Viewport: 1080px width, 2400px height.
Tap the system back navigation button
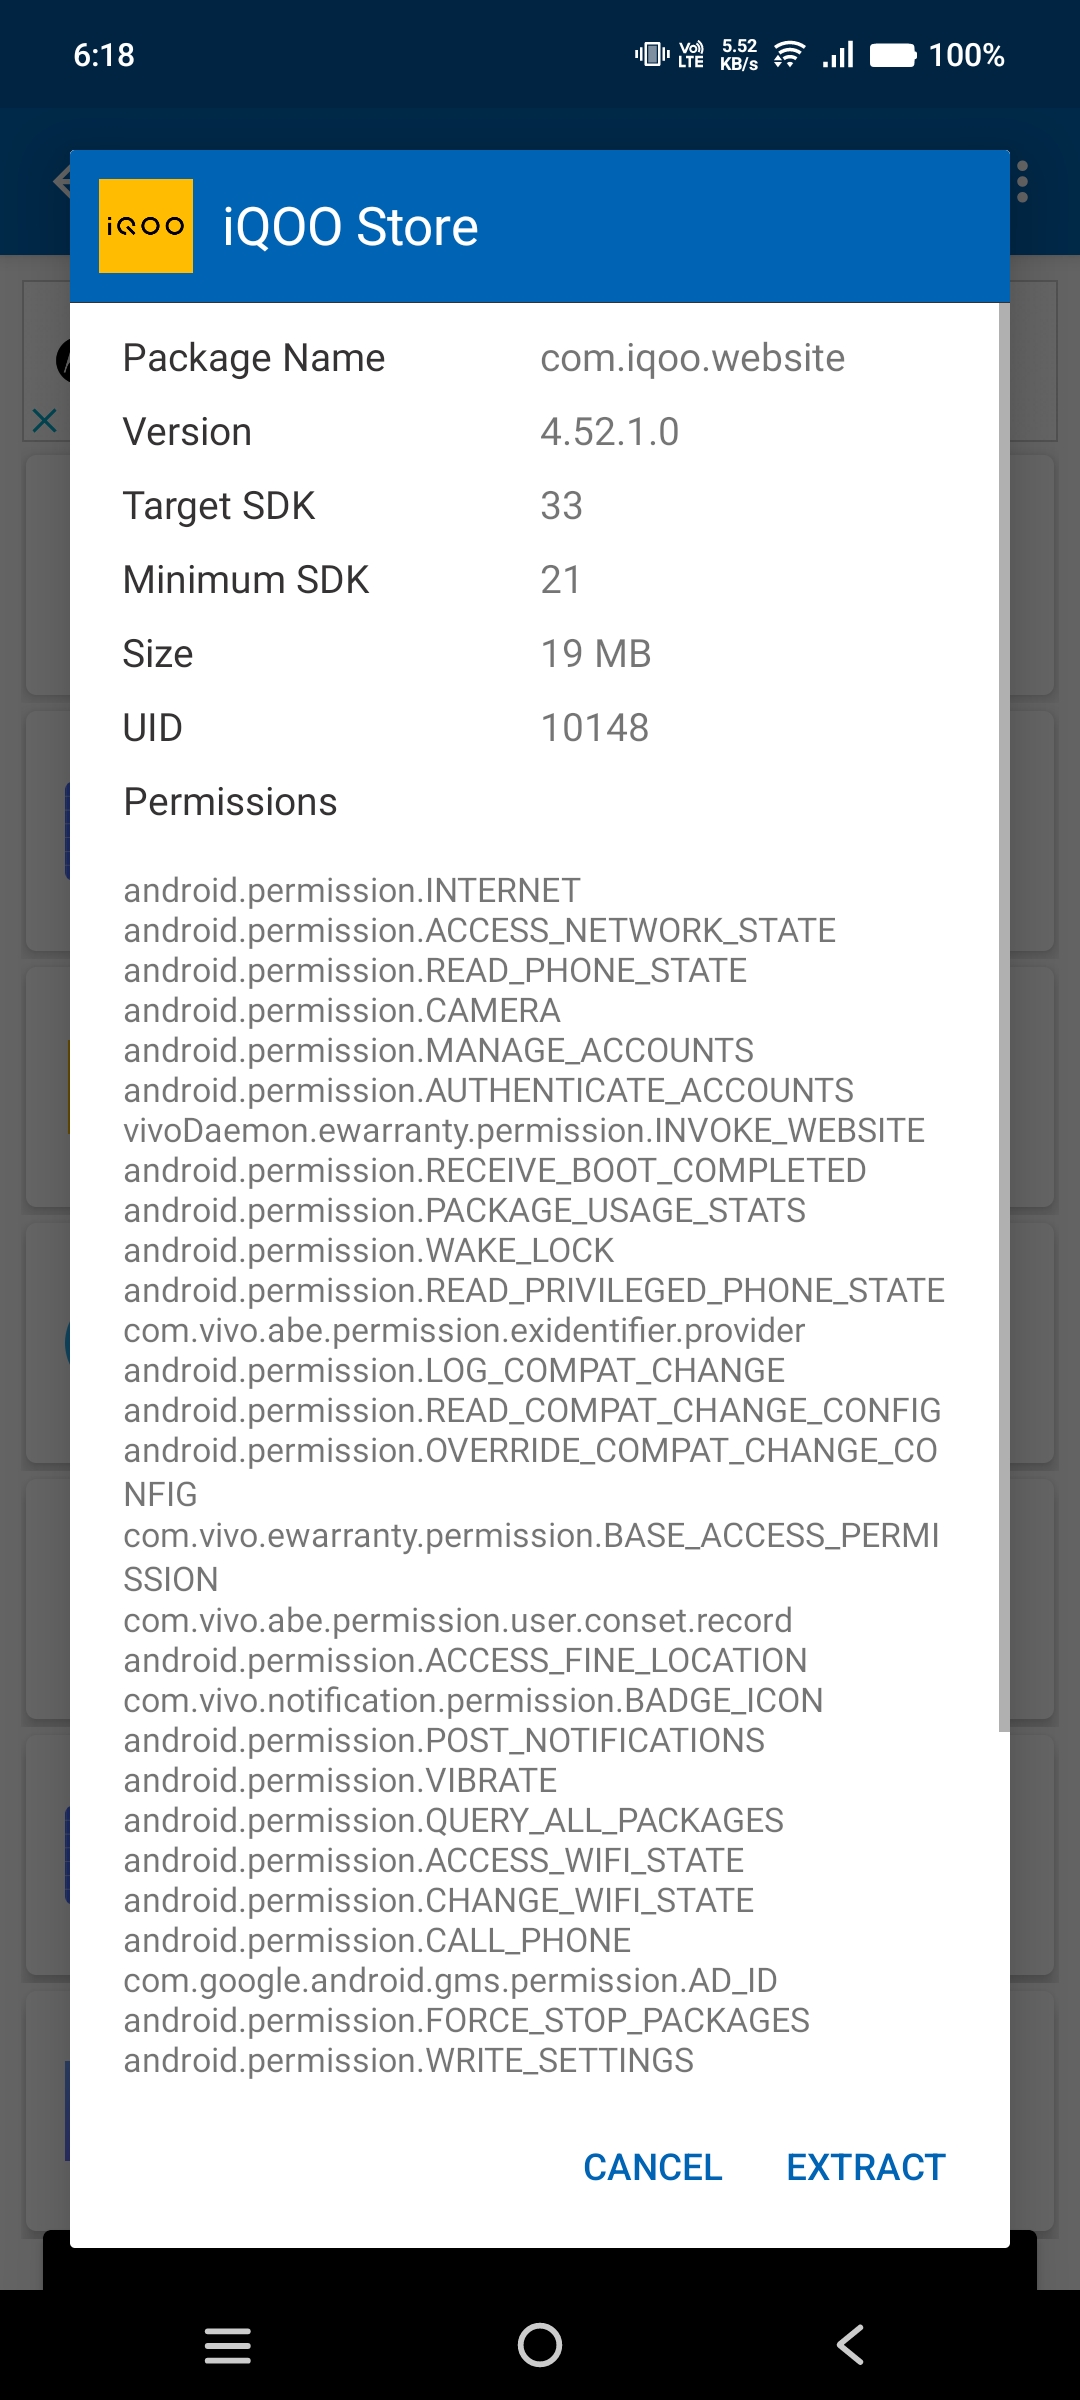tap(850, 2345)
